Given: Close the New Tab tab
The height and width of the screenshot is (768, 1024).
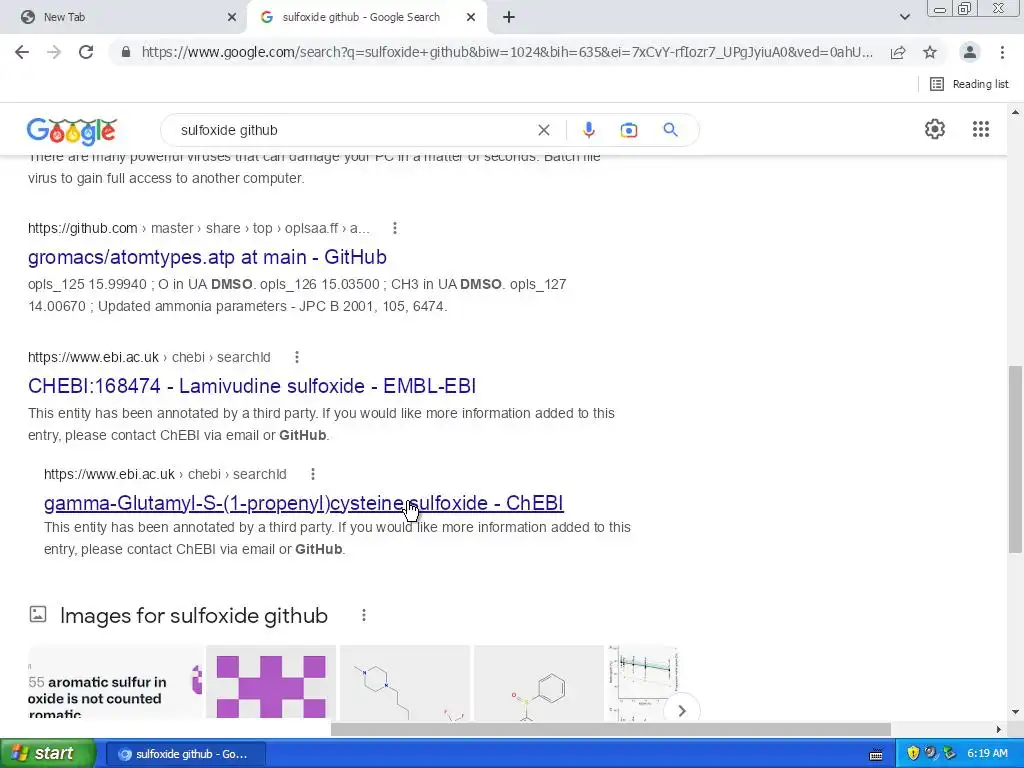Looking at the screenshot, I should pyautogui.click(x=232, y=17).
